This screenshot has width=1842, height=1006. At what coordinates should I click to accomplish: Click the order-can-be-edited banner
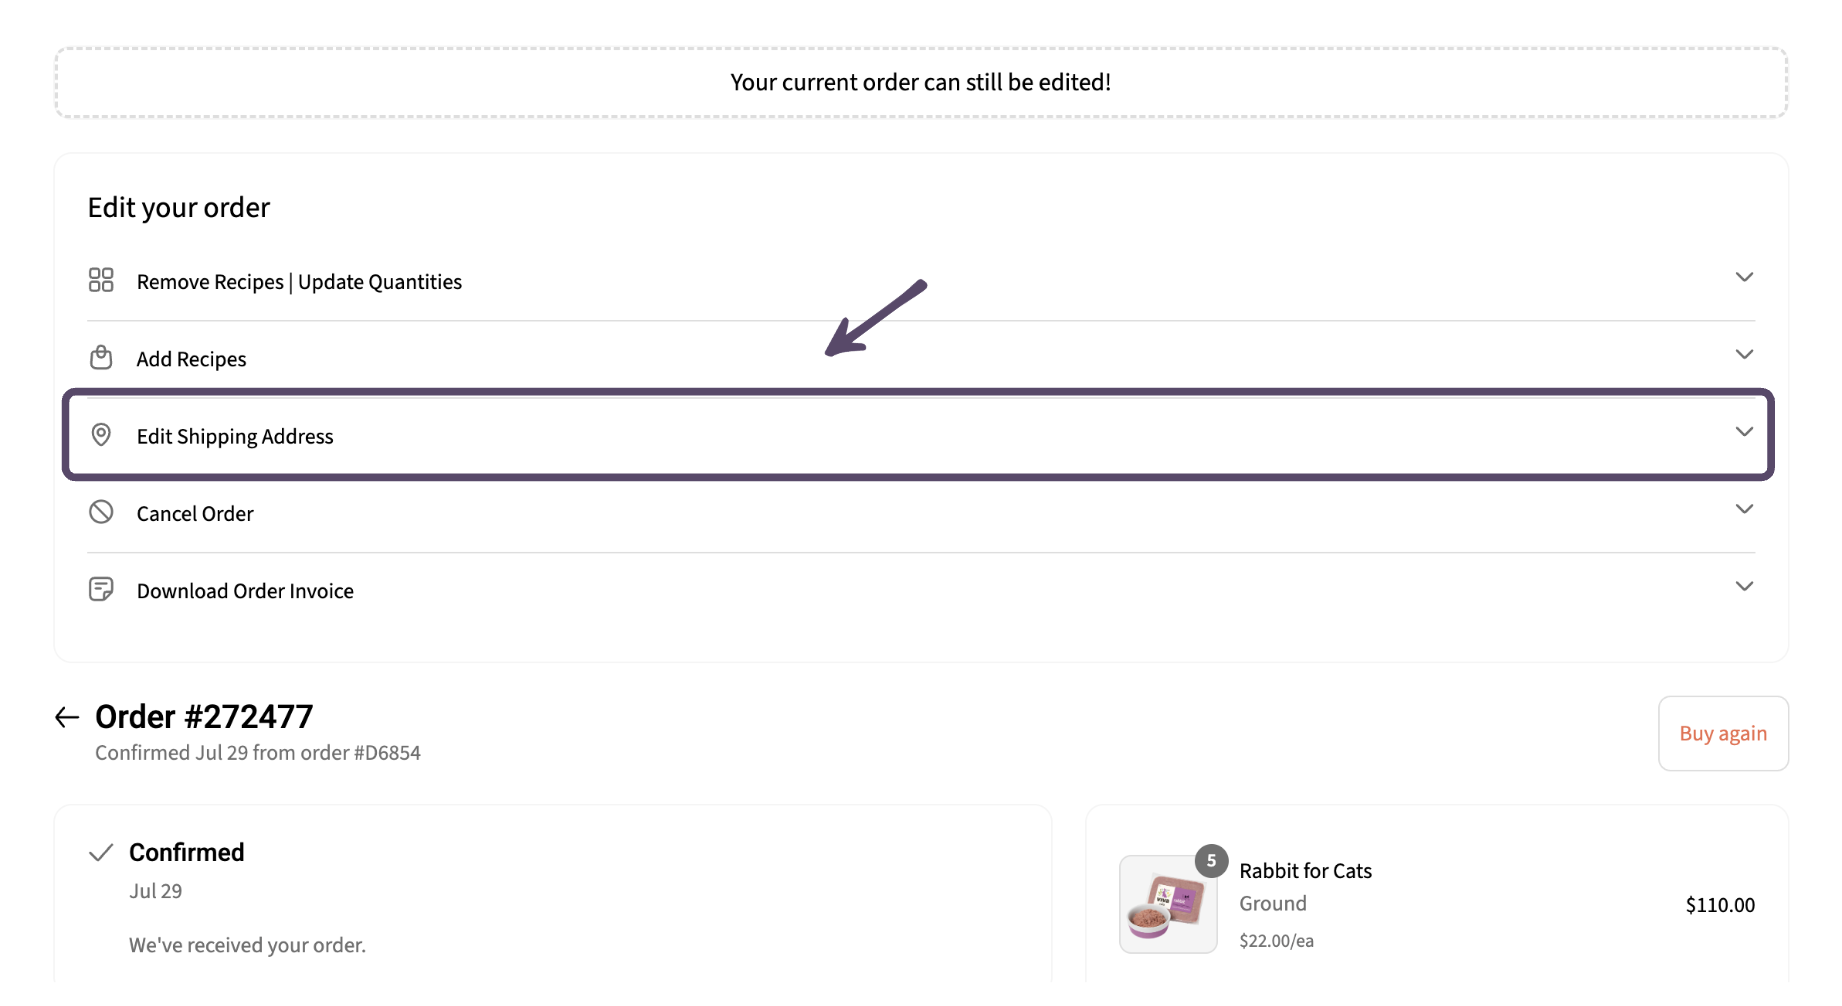point(921,82)
